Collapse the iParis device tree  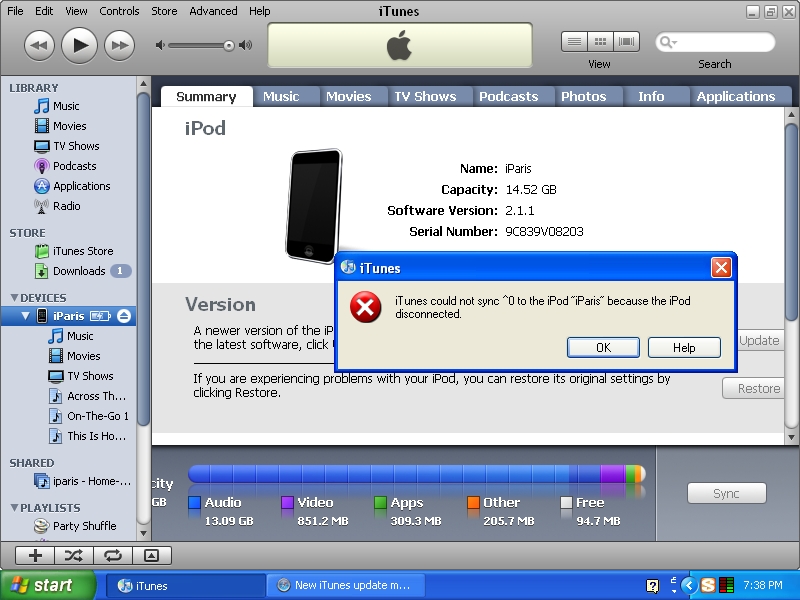[25, 316]
